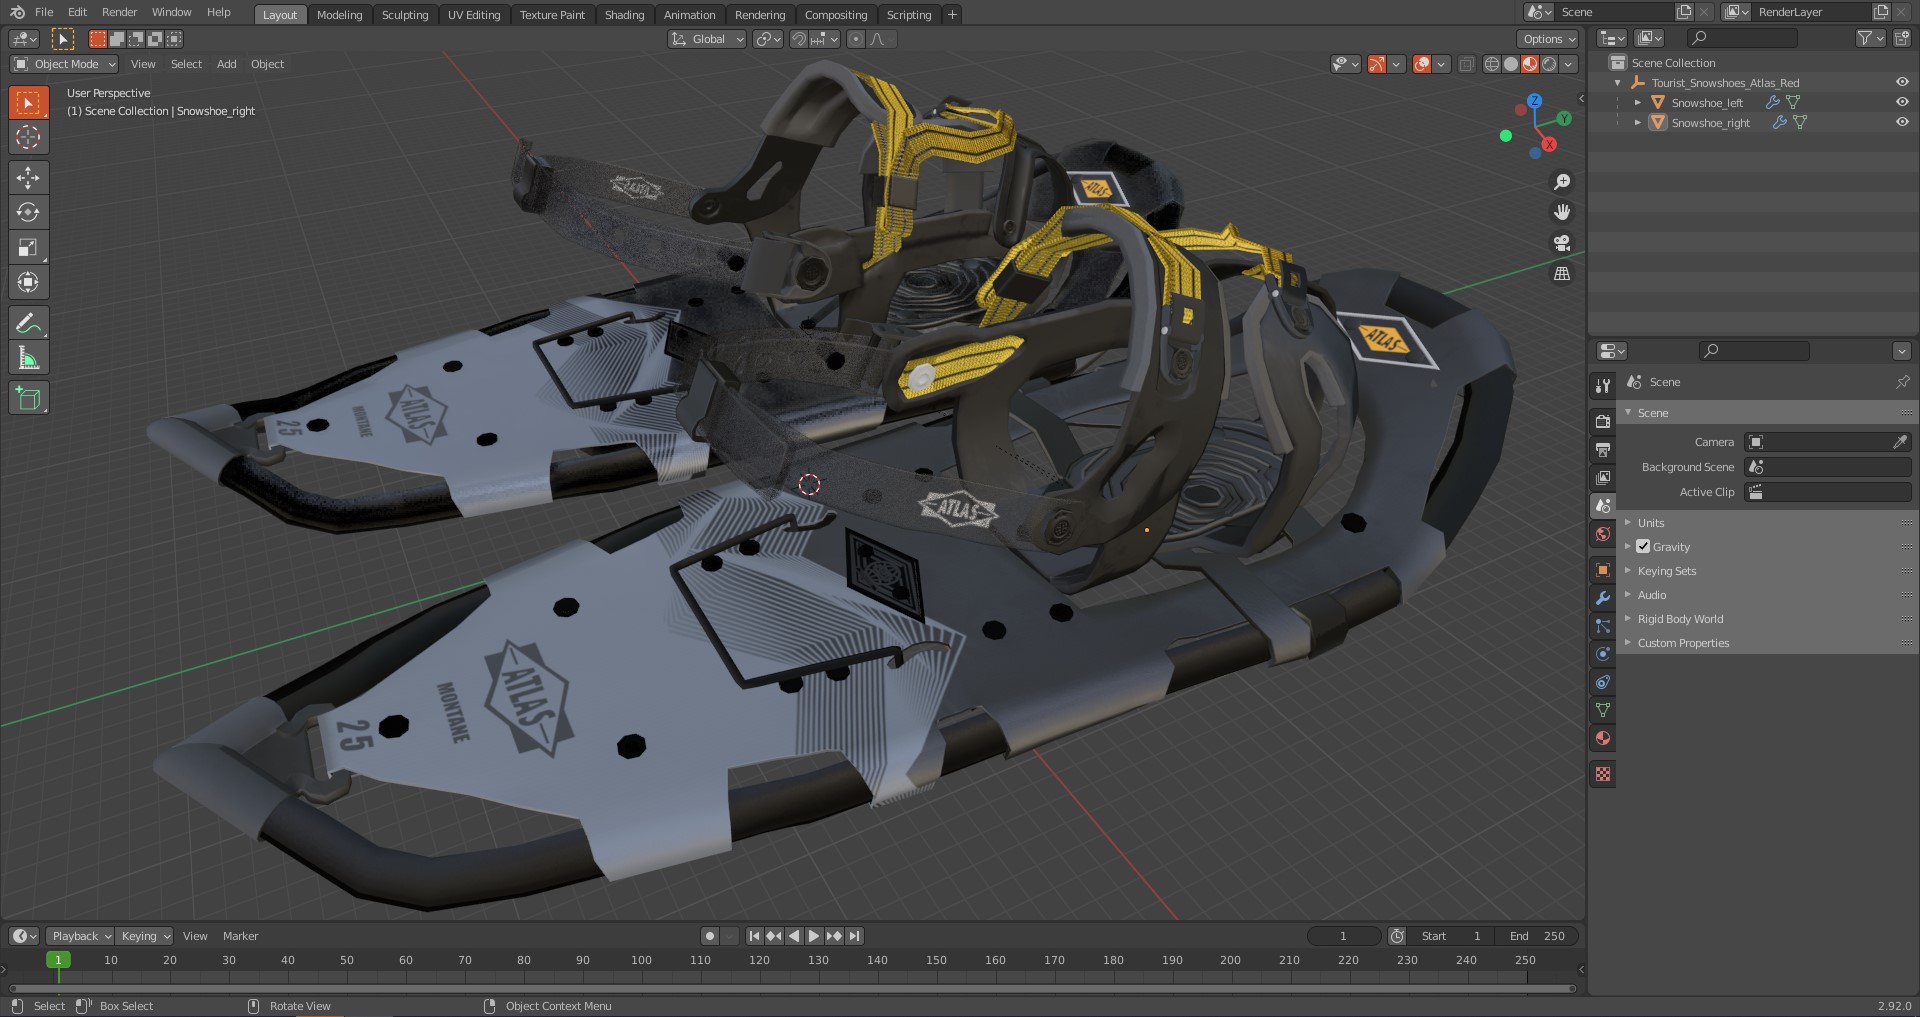Open the Object Mode dropdown
Image resolution: width=1920 pixels, height=1017 pixels.
click(x=64, y=64)
